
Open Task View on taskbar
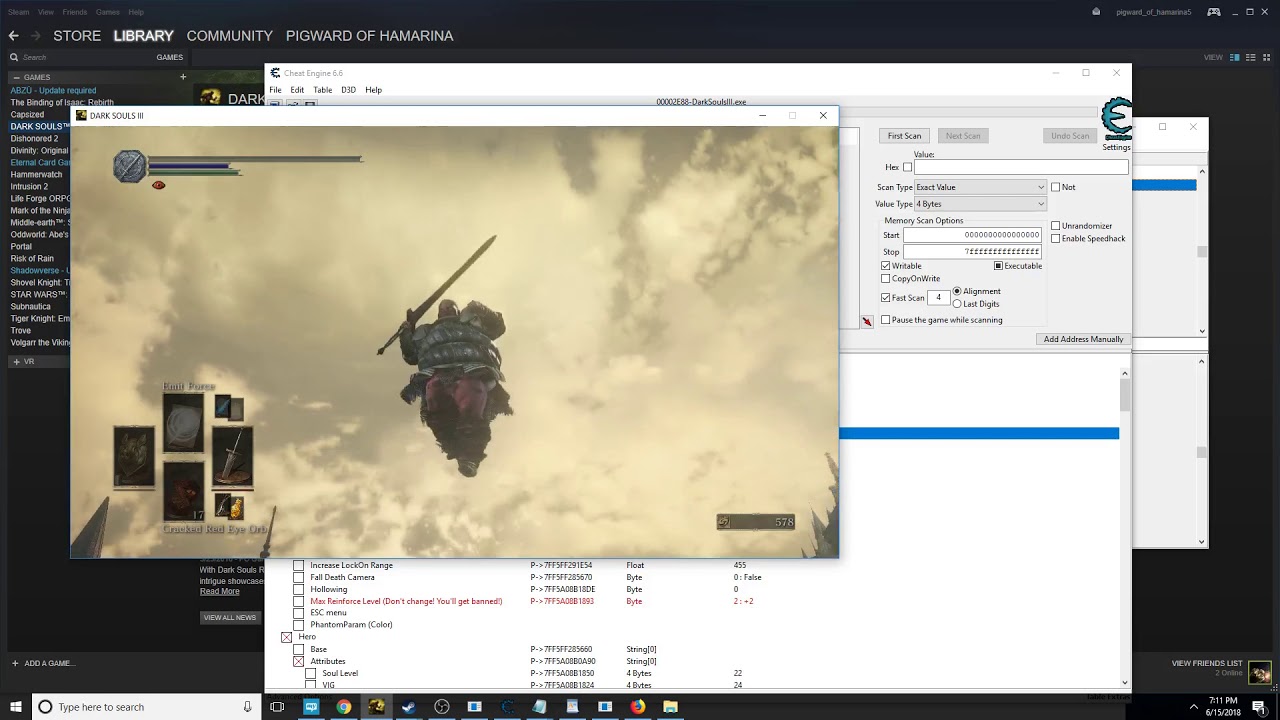(277, 707)
